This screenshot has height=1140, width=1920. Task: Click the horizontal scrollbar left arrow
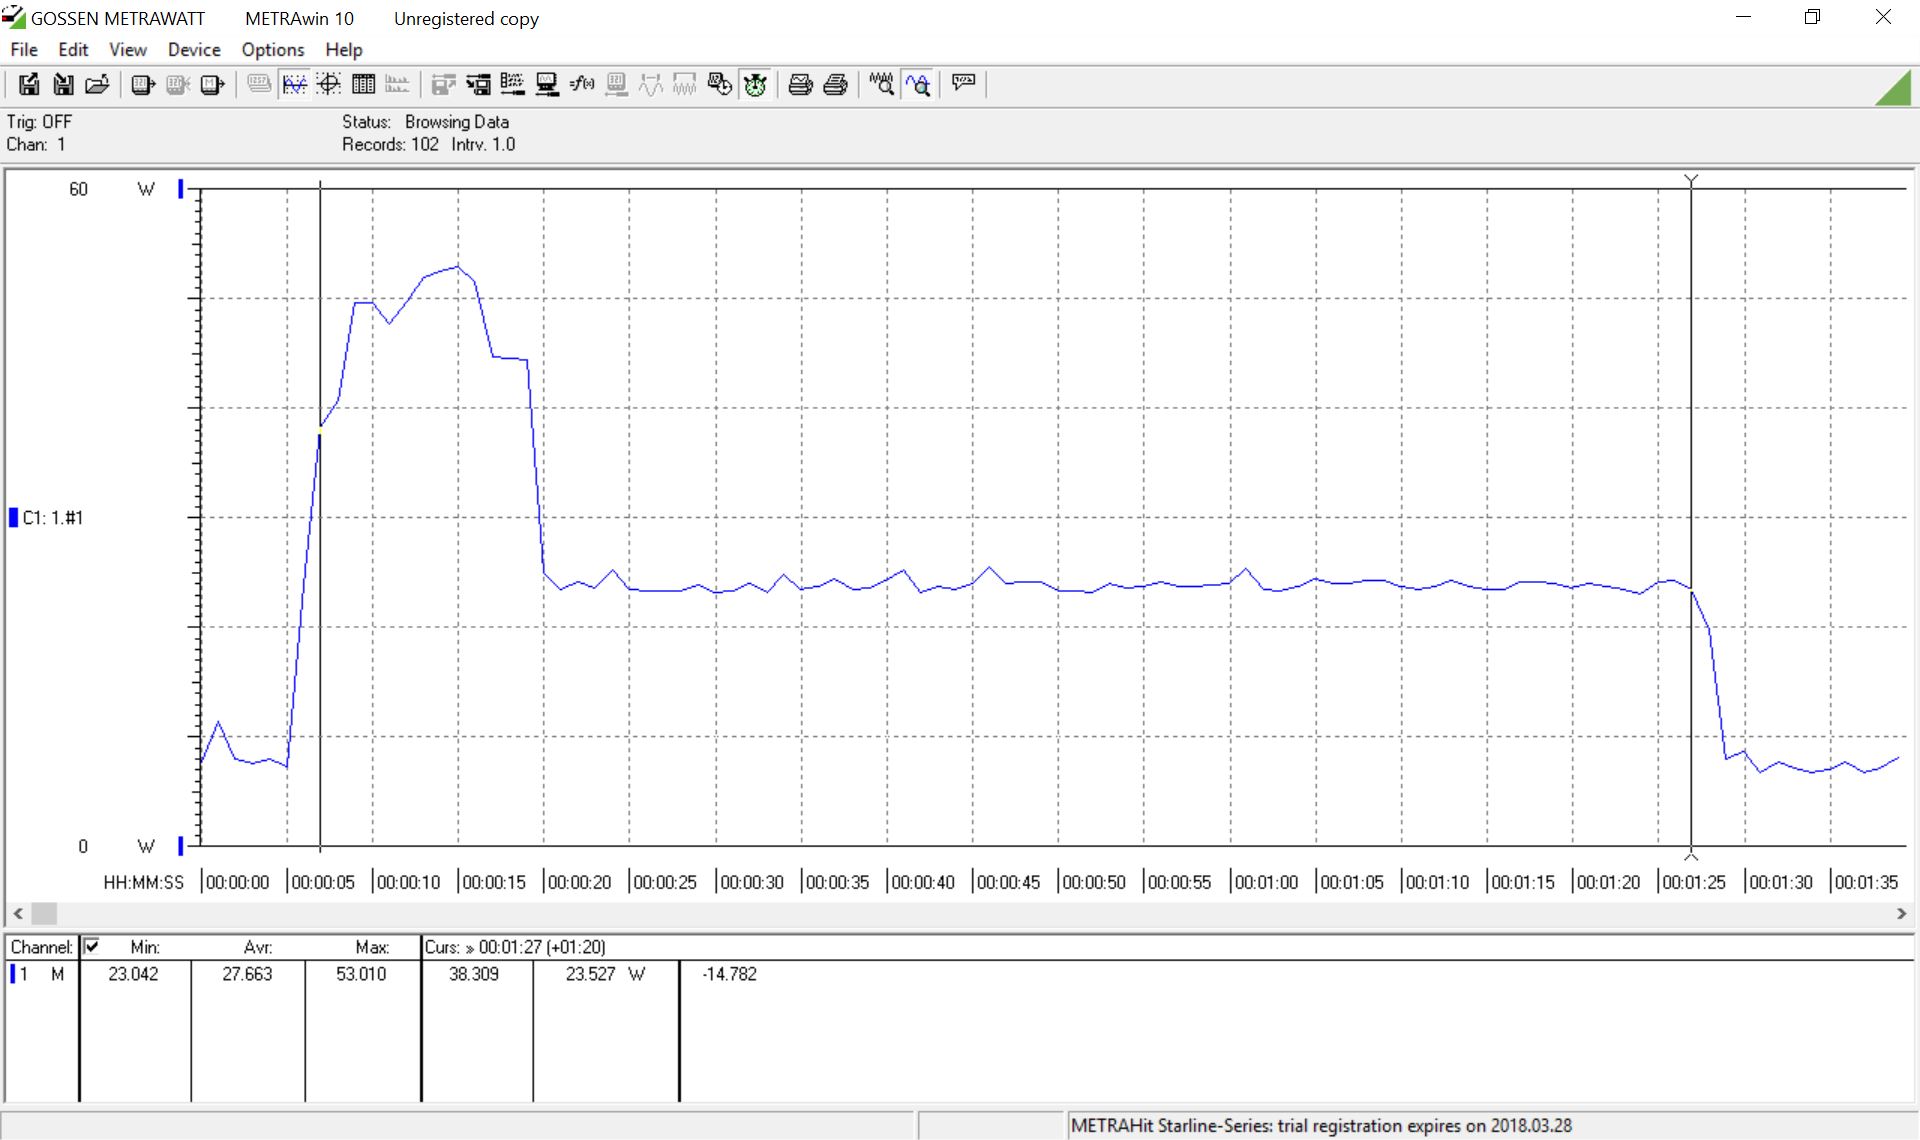17,913
